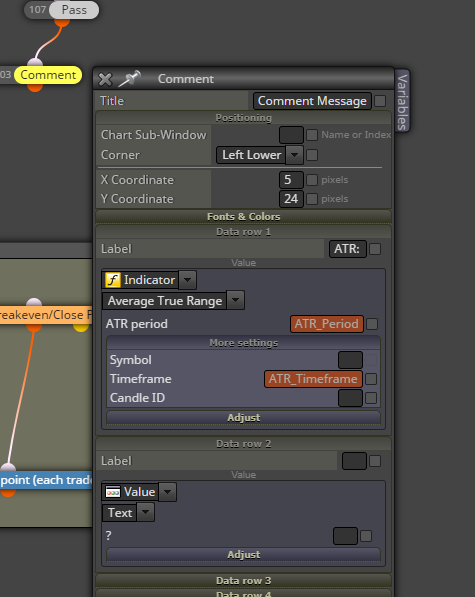Click the X Coordinate value field
This screenshot has width=475, height=597.
(291, 180)
